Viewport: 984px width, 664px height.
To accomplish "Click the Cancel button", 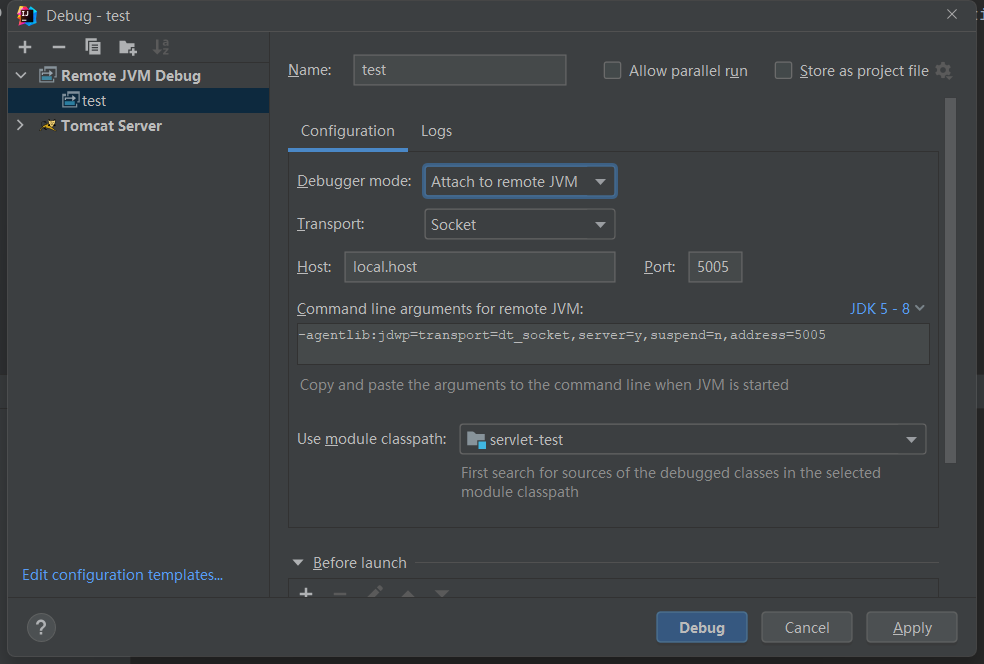I will click(806, 627).
